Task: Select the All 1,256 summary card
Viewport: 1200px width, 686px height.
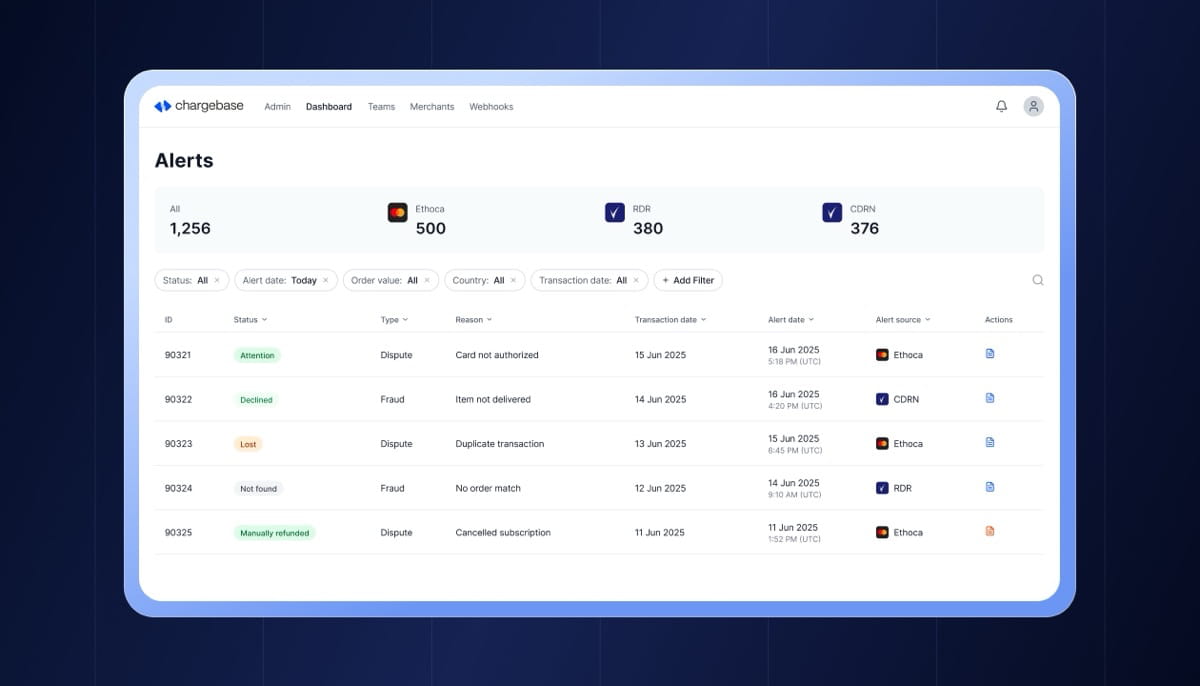Action: click(x=190, y=220)
